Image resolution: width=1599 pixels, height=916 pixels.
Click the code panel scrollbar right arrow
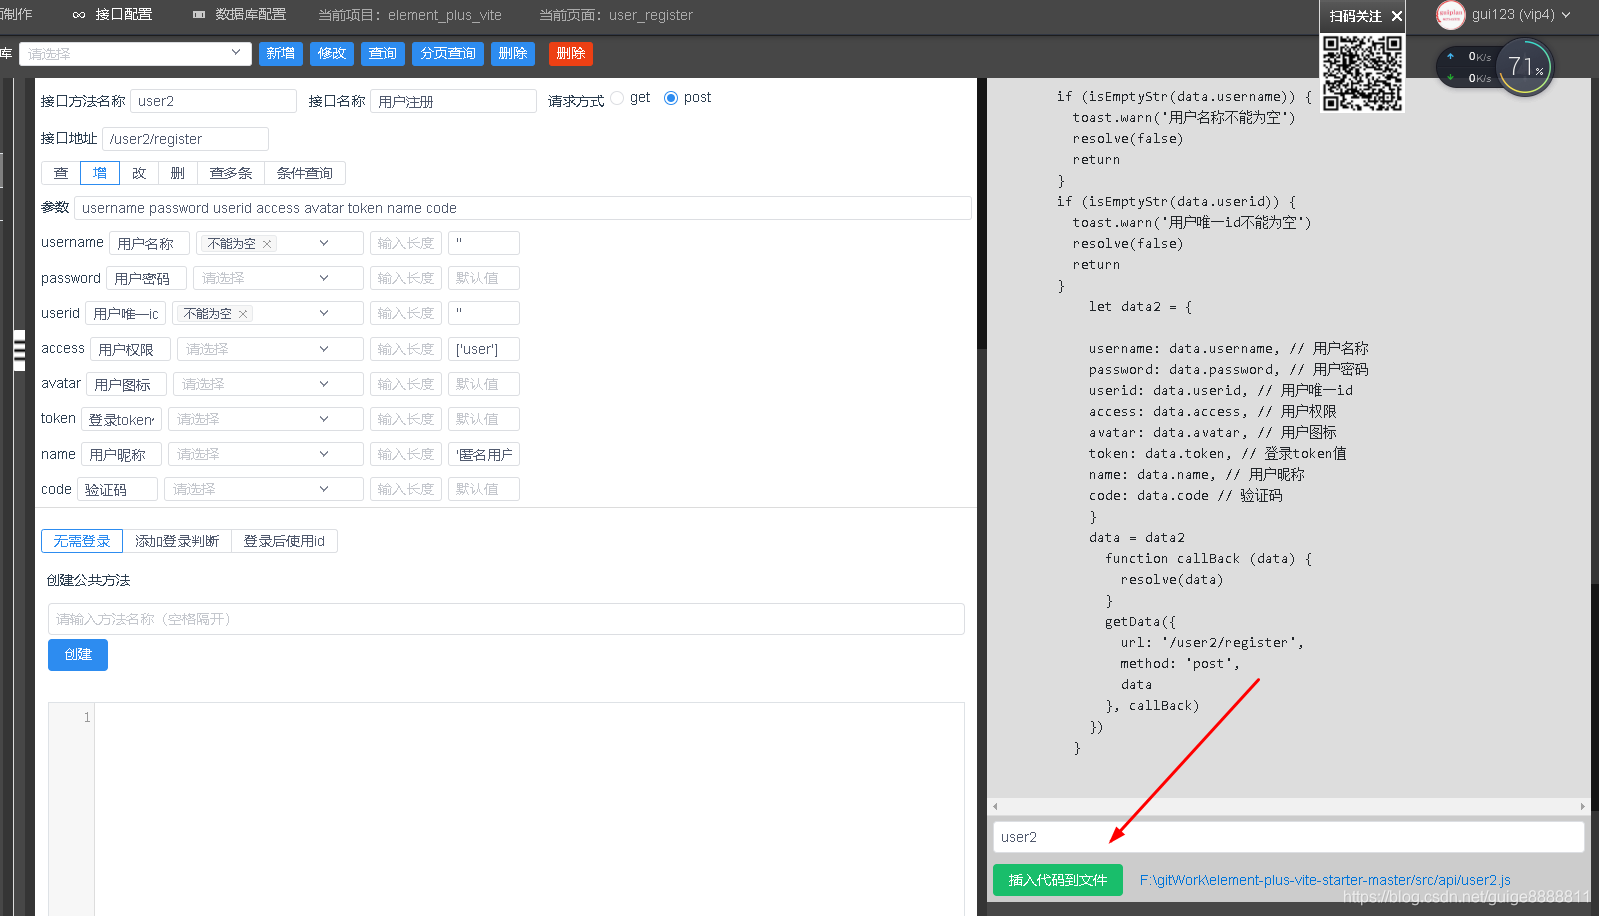1583,806
